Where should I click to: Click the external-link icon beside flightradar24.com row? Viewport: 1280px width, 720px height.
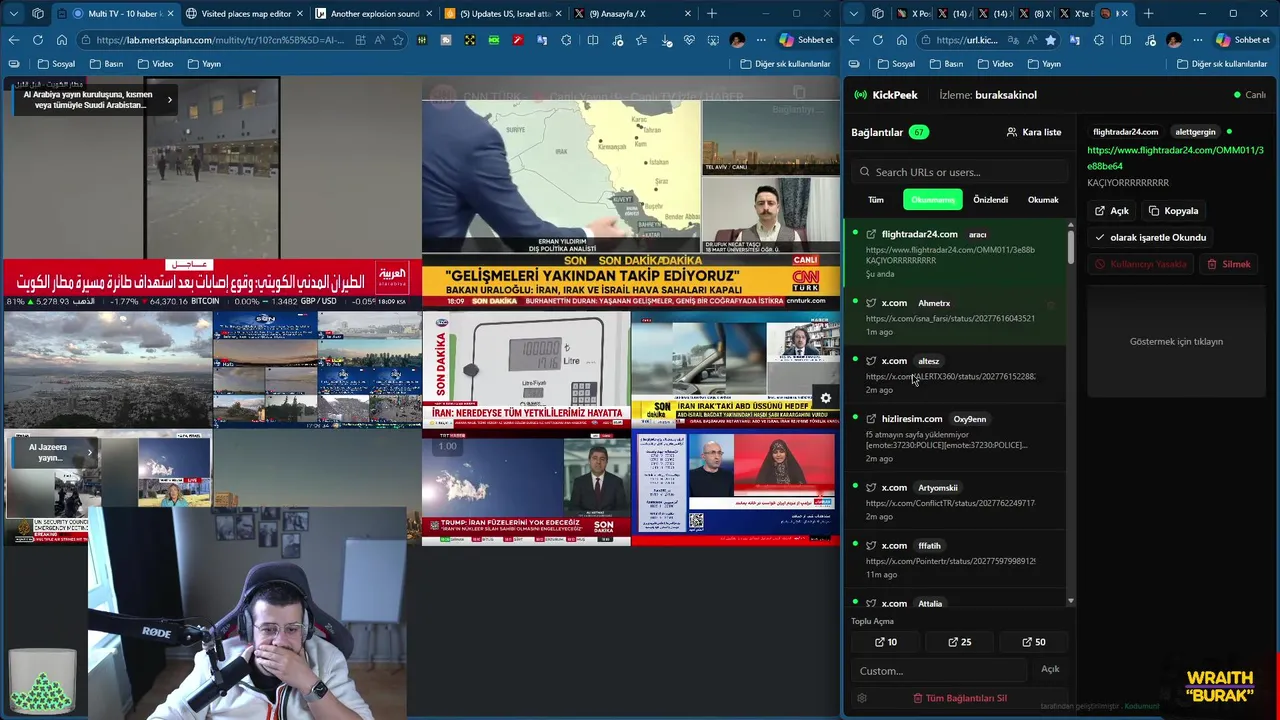point(871,234)
